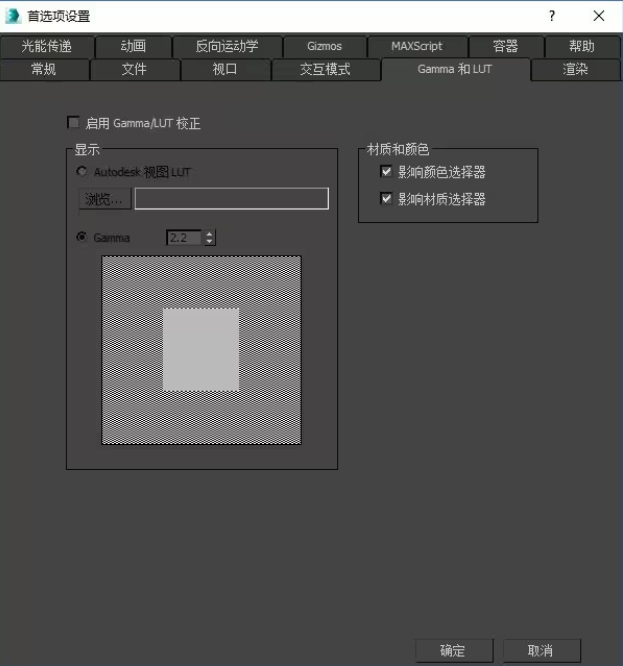Click the 浏览... browse button
The image size is (623, 666).
click(x=104, y=199)
